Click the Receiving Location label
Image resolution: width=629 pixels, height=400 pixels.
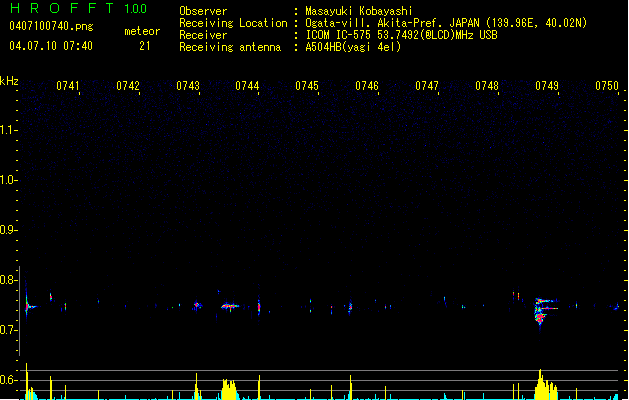tap(233, 23)
